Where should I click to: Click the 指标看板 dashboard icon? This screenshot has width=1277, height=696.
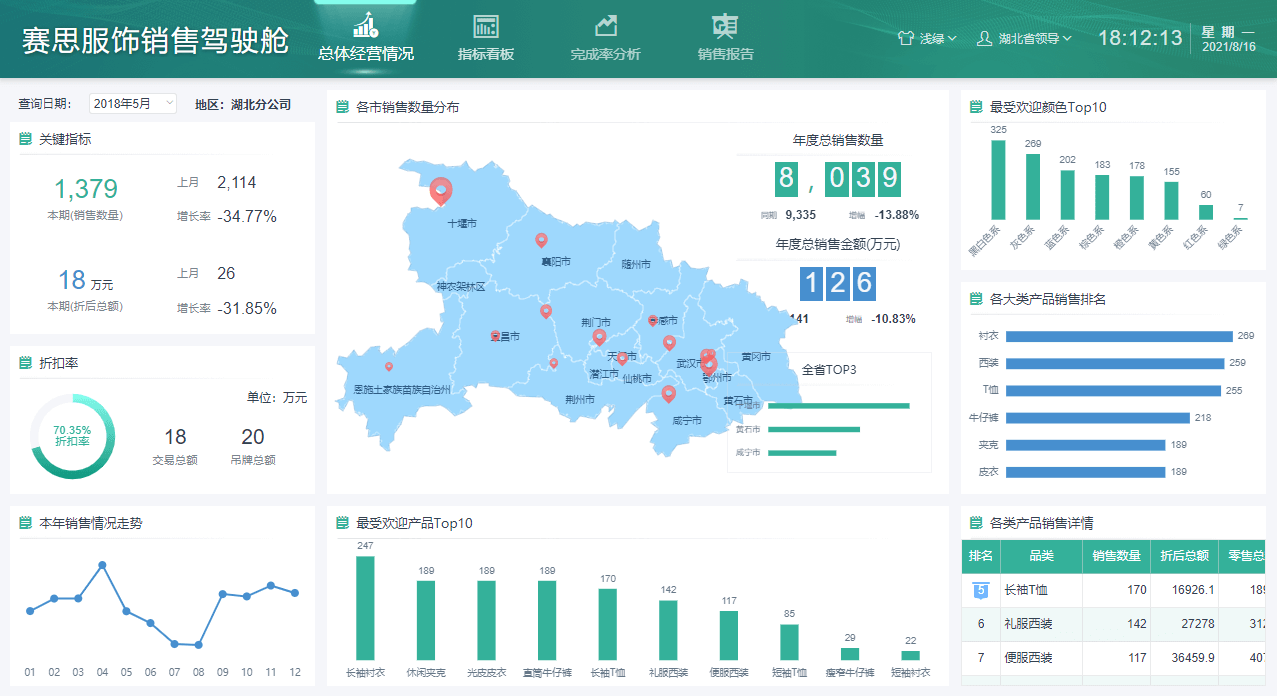point(486,27)
